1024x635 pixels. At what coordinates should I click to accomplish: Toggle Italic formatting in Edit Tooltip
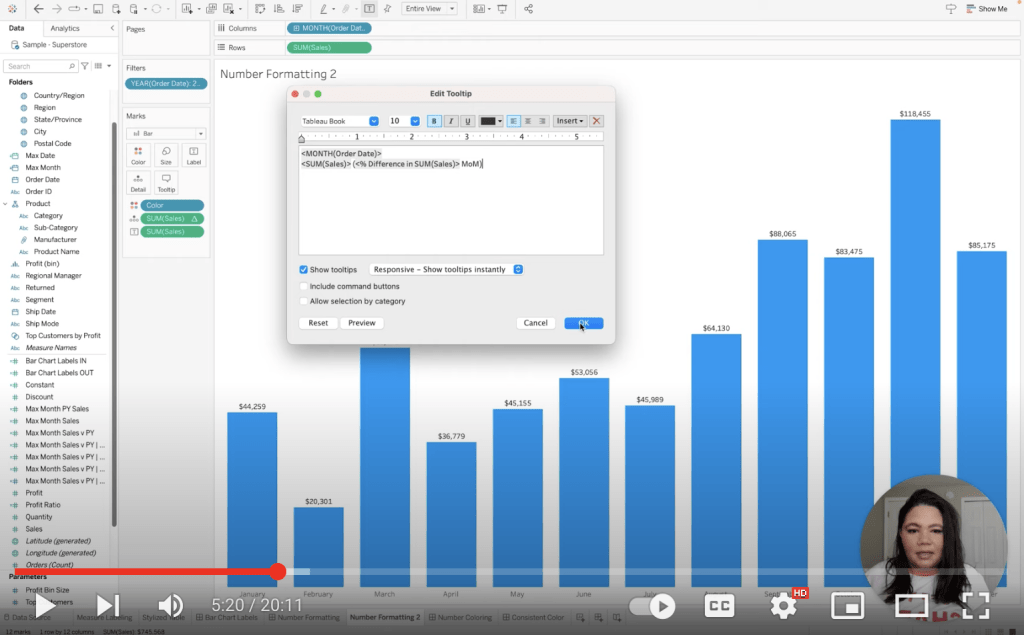click(x=451, y=121)
